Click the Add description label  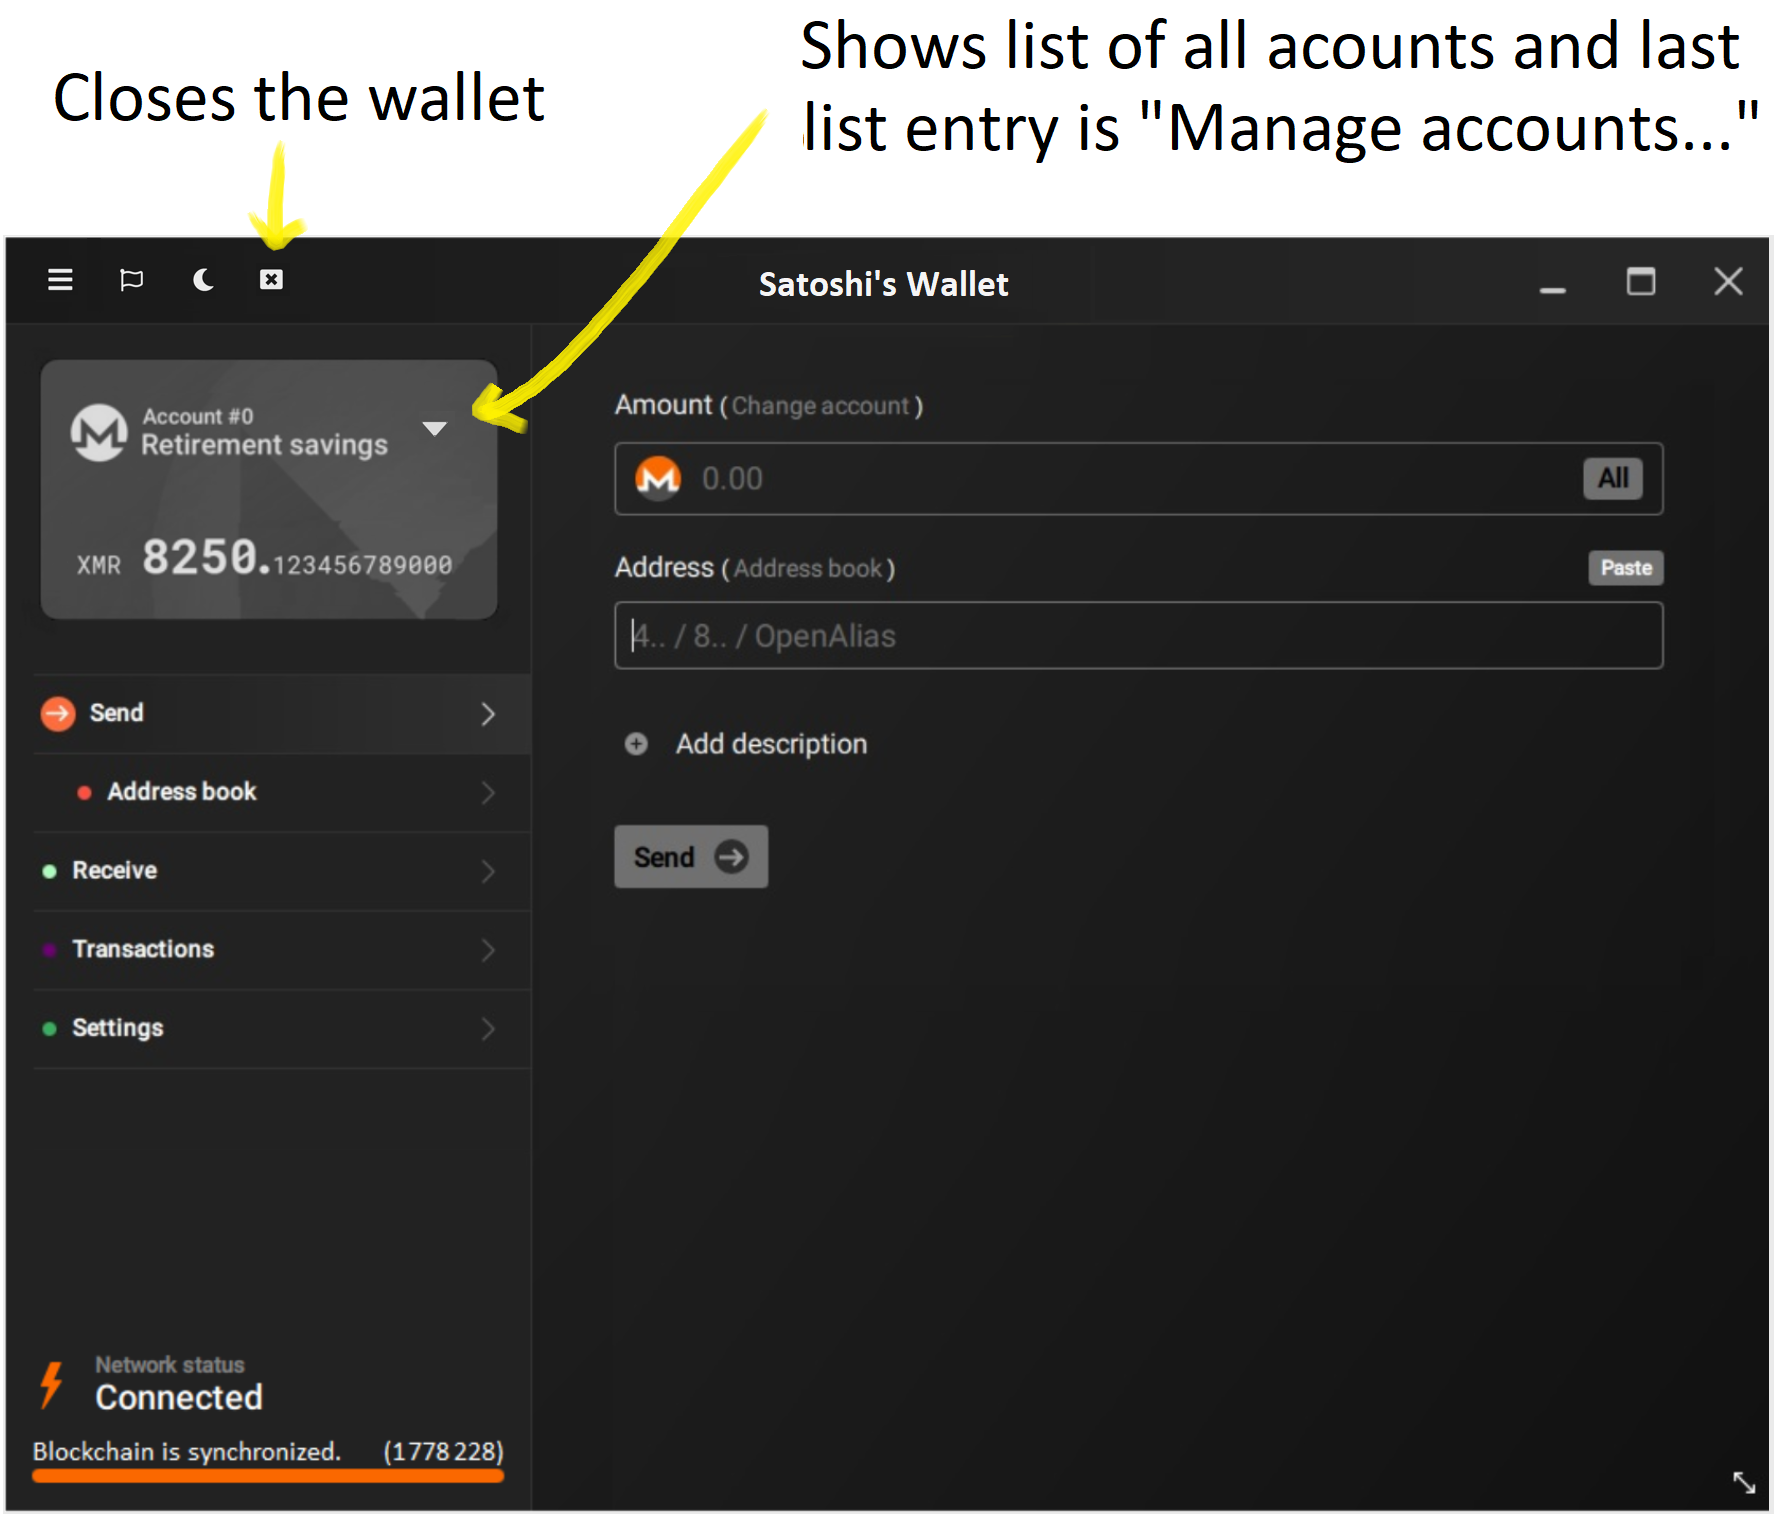click(x=771, y=744)
